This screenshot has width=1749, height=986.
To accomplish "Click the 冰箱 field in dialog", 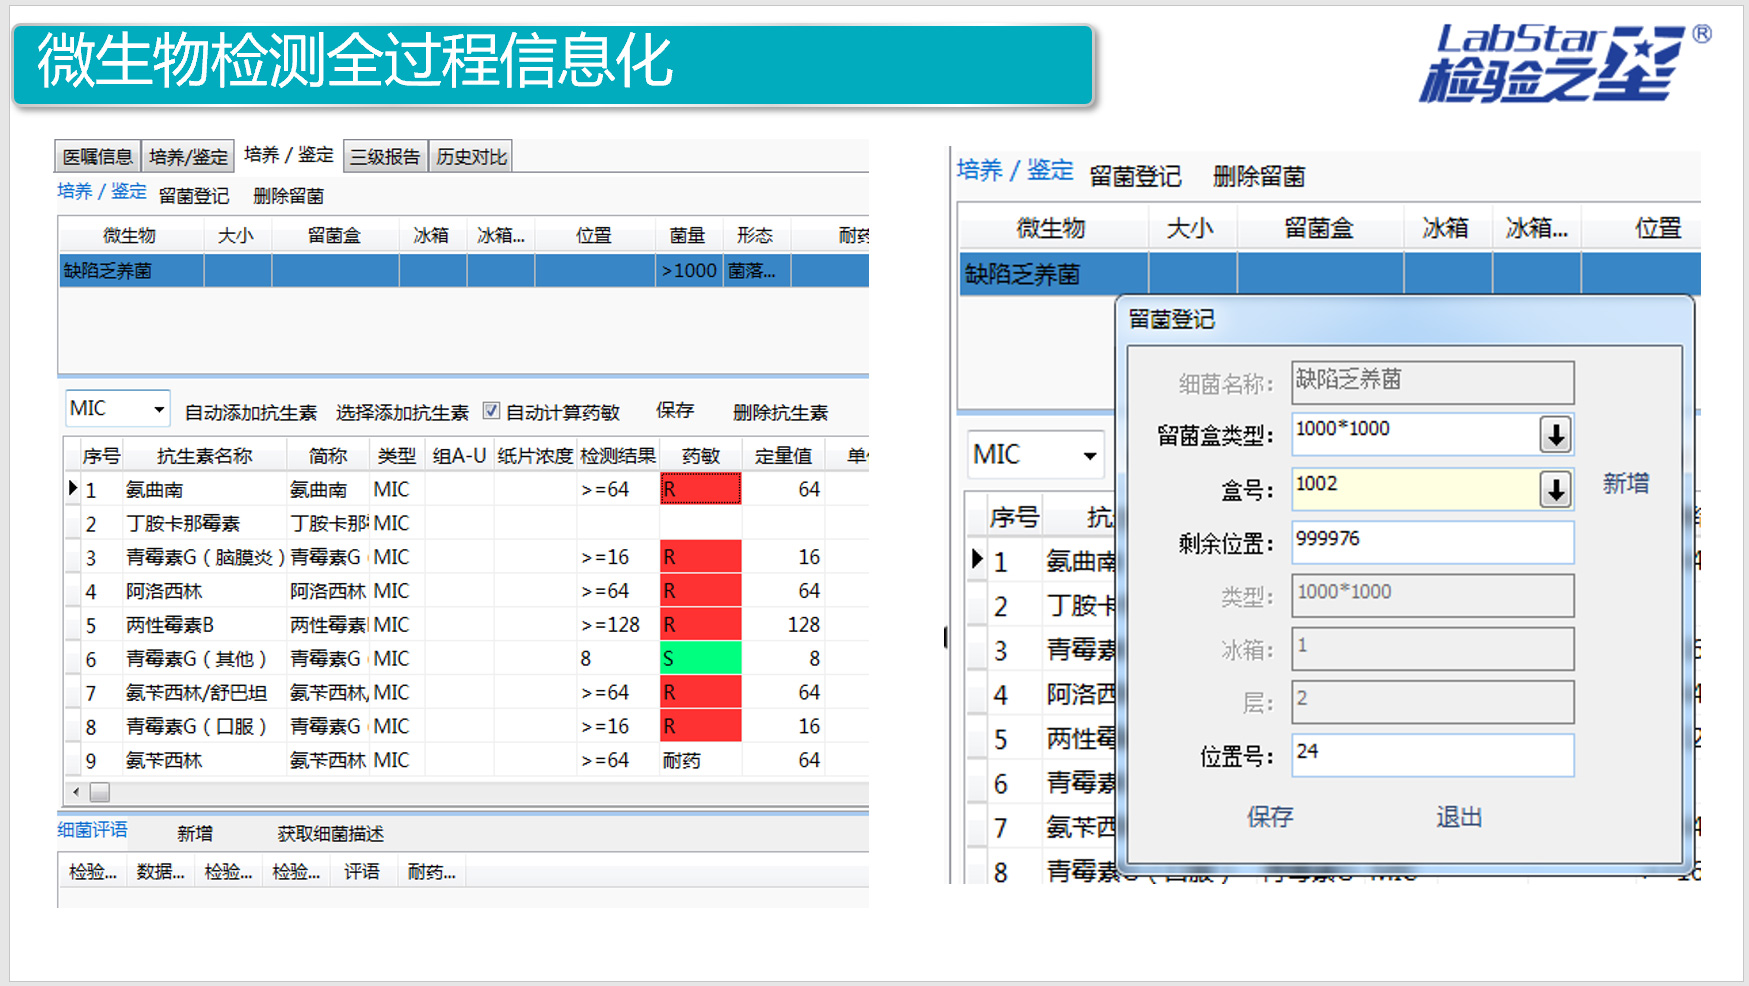I will click(x=1432, y=649).
